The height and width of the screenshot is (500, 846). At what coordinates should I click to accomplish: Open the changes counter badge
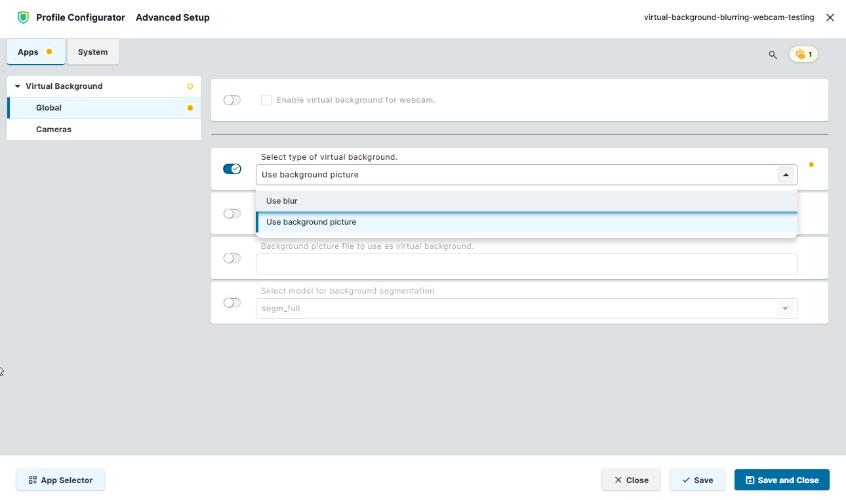pyautogui.click(x=804, y=55)
